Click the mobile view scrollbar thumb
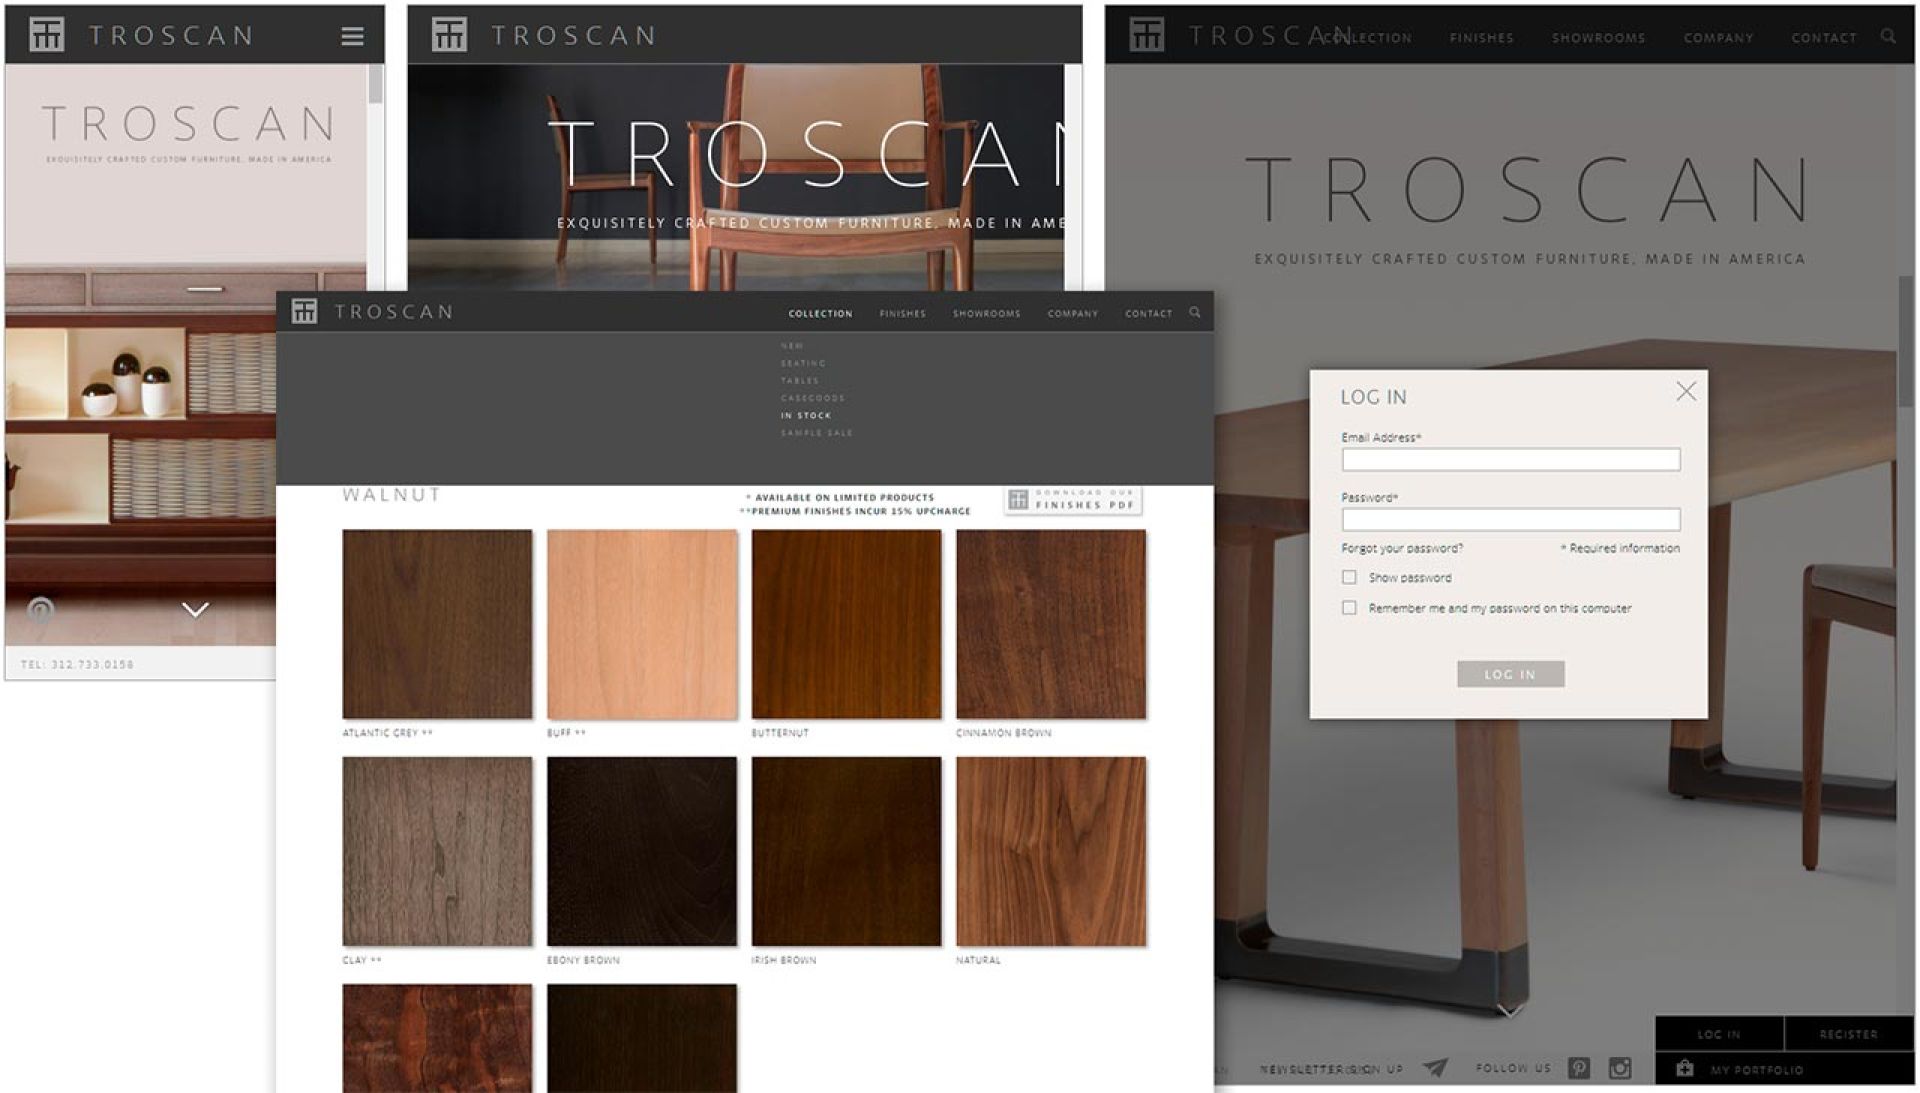This screenshot has height=1093, width=1920. tap(376, 84)
